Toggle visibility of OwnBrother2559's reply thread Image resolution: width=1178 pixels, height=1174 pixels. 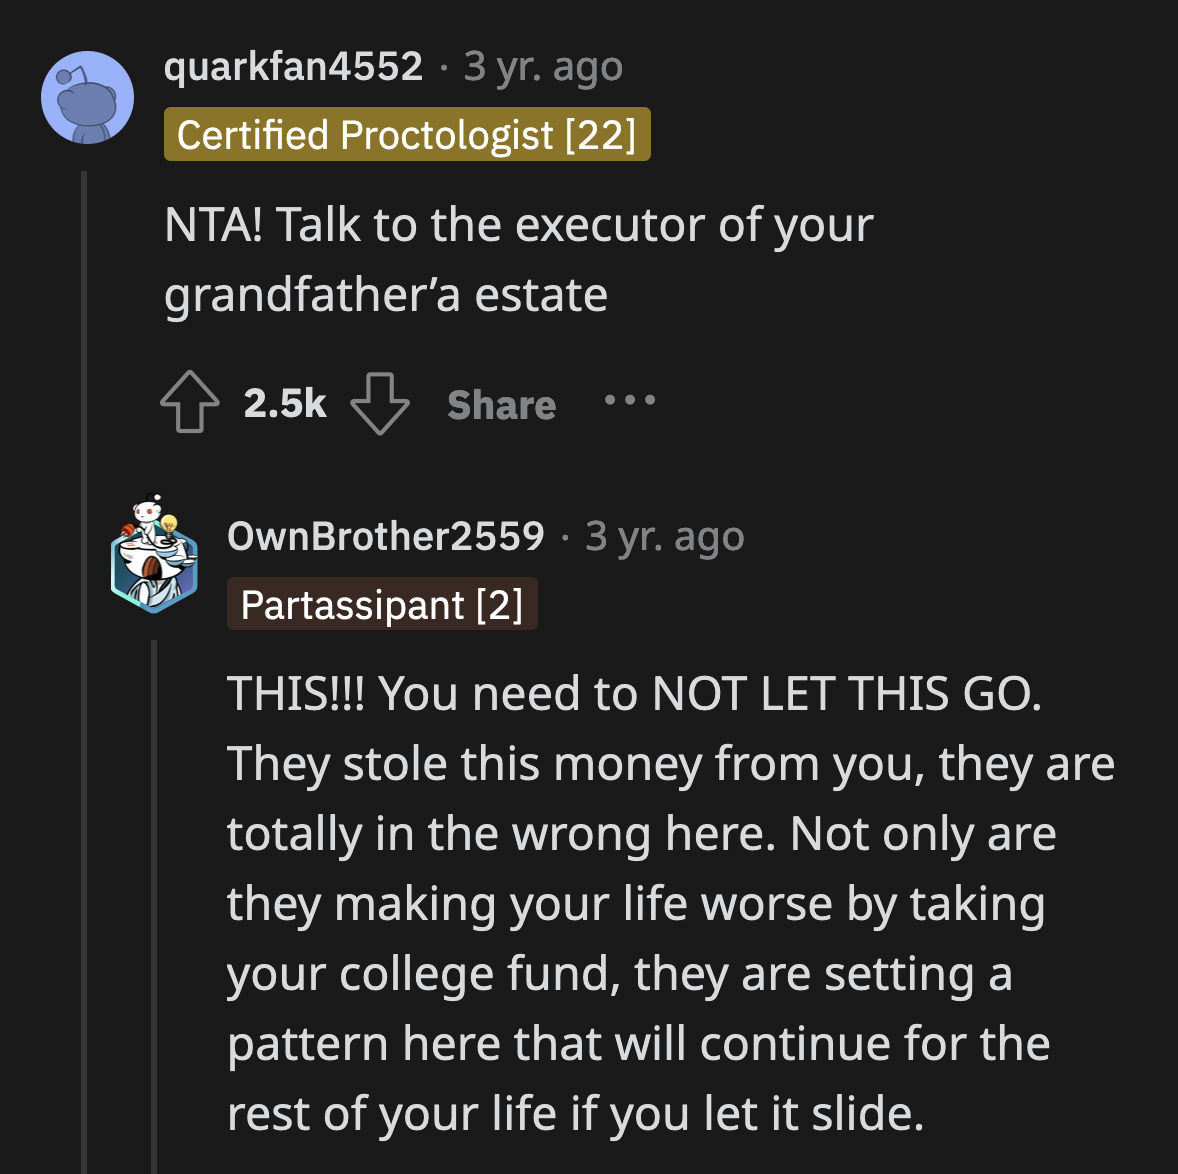point(152,900)
